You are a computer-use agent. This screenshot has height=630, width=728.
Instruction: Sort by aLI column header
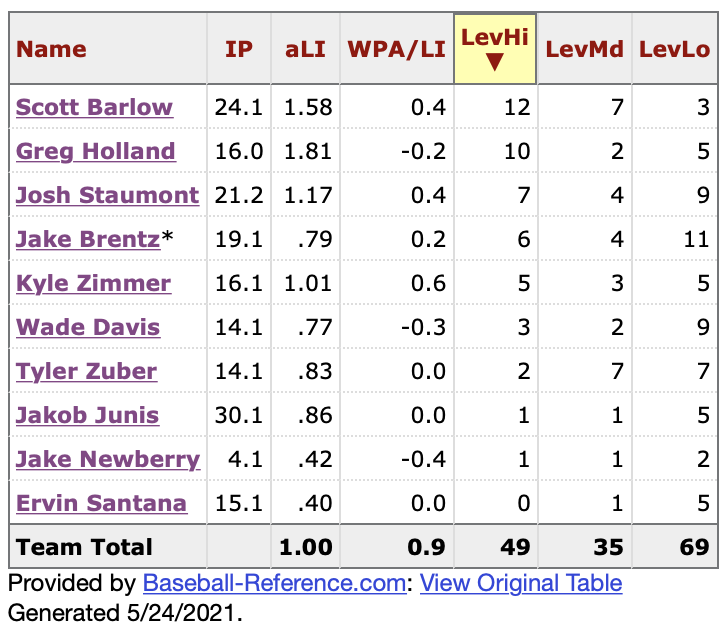coord(304,49)
